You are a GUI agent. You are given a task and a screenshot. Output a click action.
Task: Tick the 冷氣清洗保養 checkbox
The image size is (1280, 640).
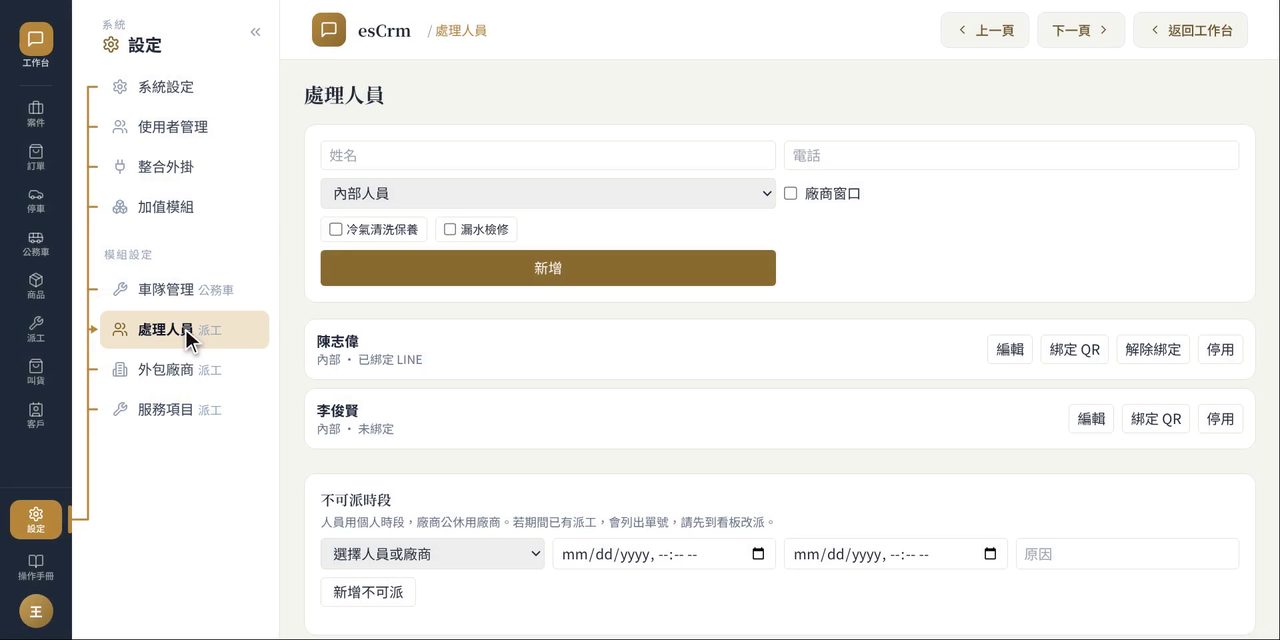click(336, 229)
